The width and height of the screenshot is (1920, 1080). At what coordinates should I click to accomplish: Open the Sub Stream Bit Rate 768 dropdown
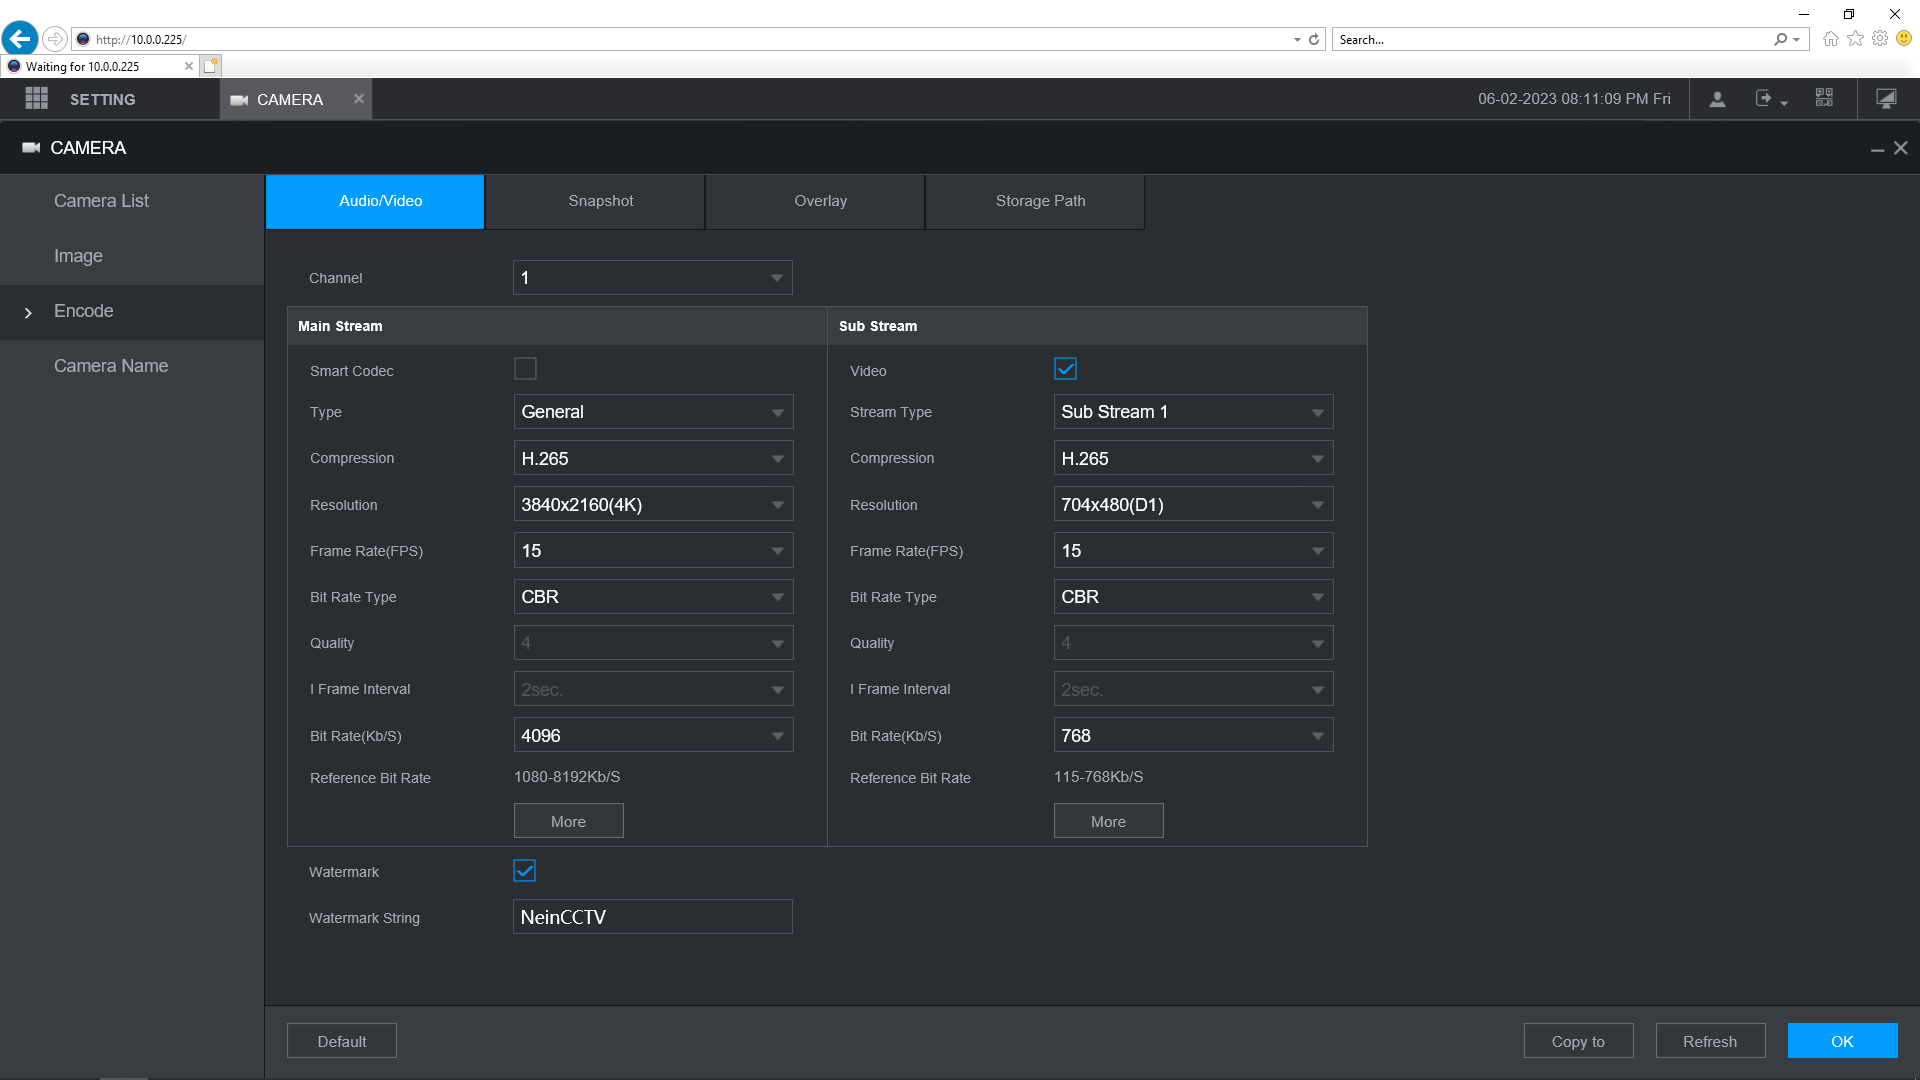click(x=1193, y=735)
